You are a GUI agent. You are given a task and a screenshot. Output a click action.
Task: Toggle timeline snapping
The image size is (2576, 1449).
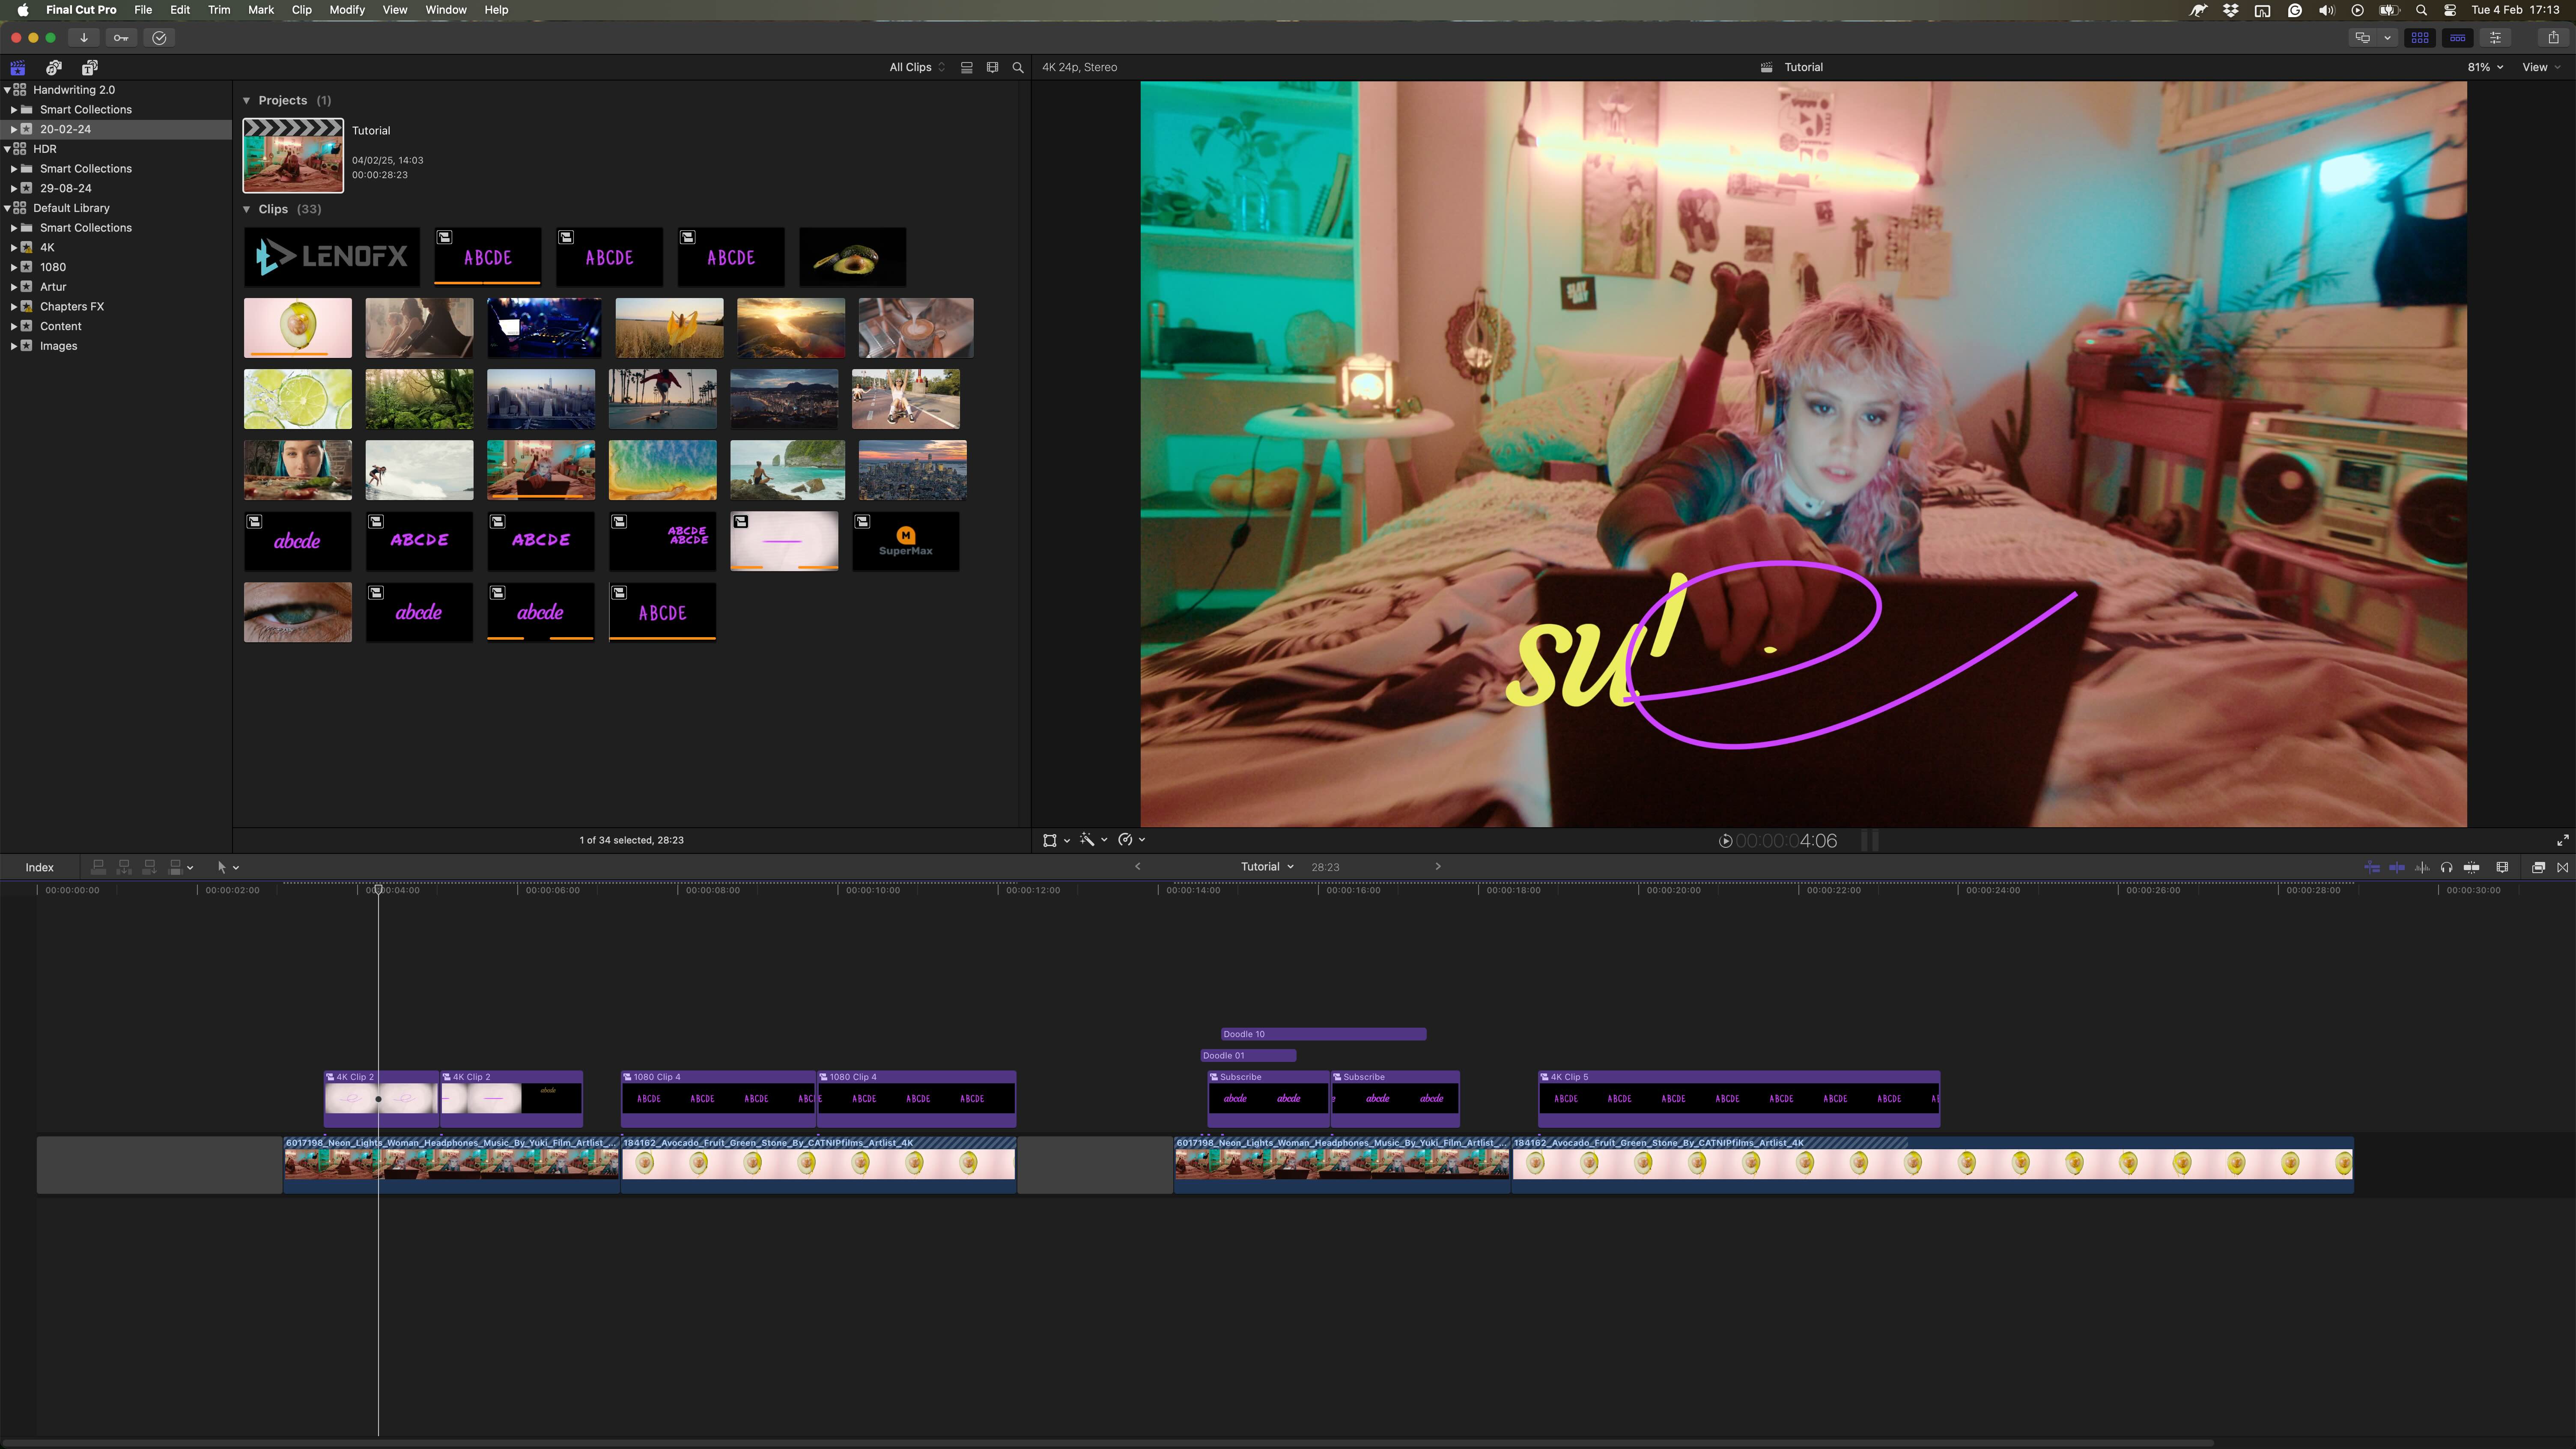tap(2471, 867)
